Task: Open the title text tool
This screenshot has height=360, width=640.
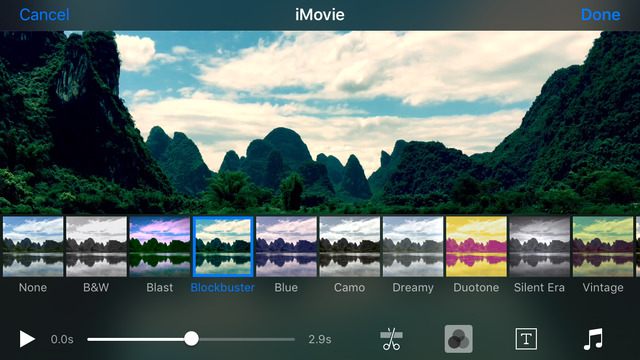Action: [526, 339]
